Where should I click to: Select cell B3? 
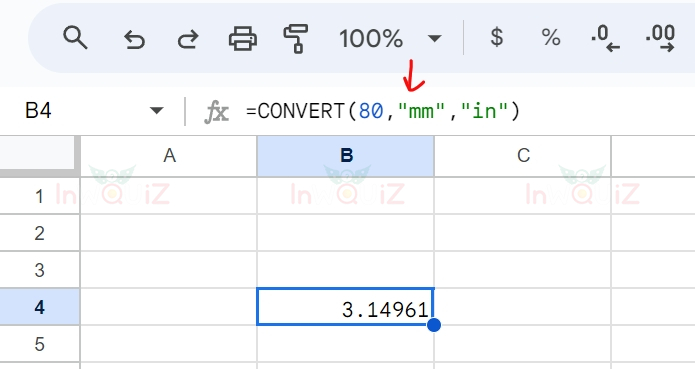tap(346, 270)
